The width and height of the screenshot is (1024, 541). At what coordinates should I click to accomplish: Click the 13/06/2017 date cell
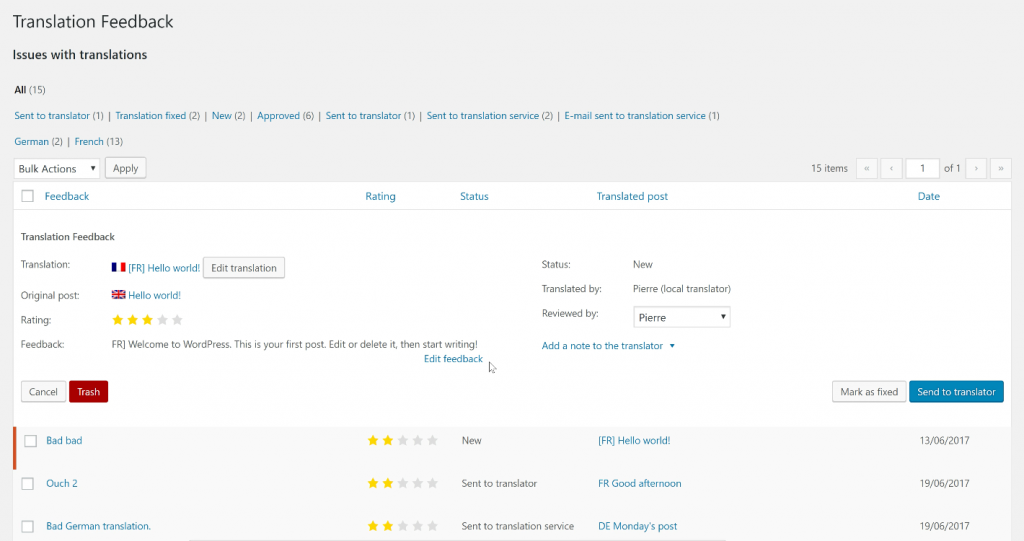click(x=944, y=440)
